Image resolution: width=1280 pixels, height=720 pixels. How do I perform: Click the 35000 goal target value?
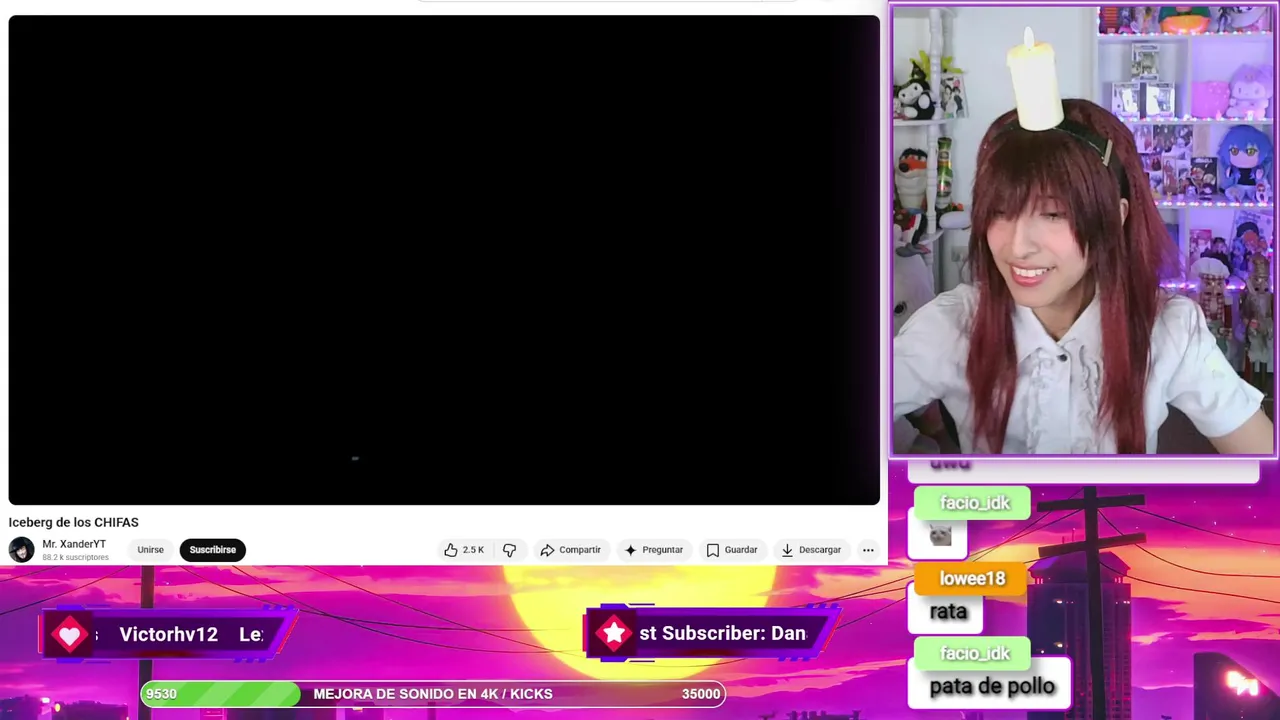pyautogui.click(x=701, y=694)
